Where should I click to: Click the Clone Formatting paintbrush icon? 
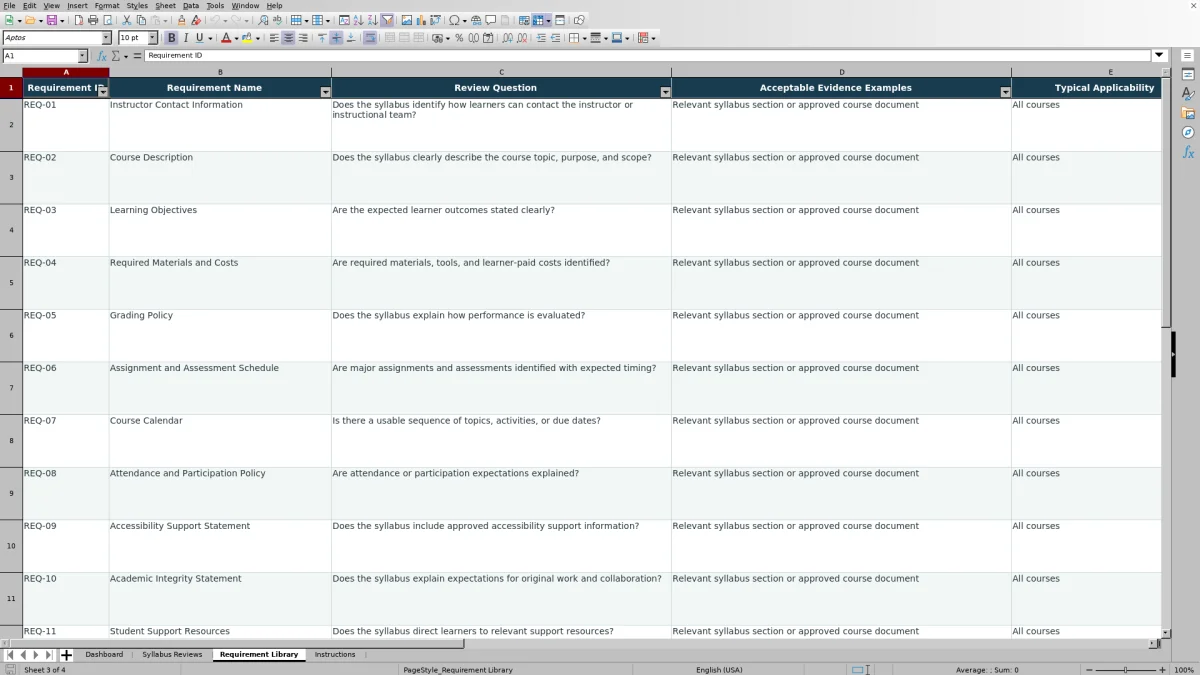point(181,20)
